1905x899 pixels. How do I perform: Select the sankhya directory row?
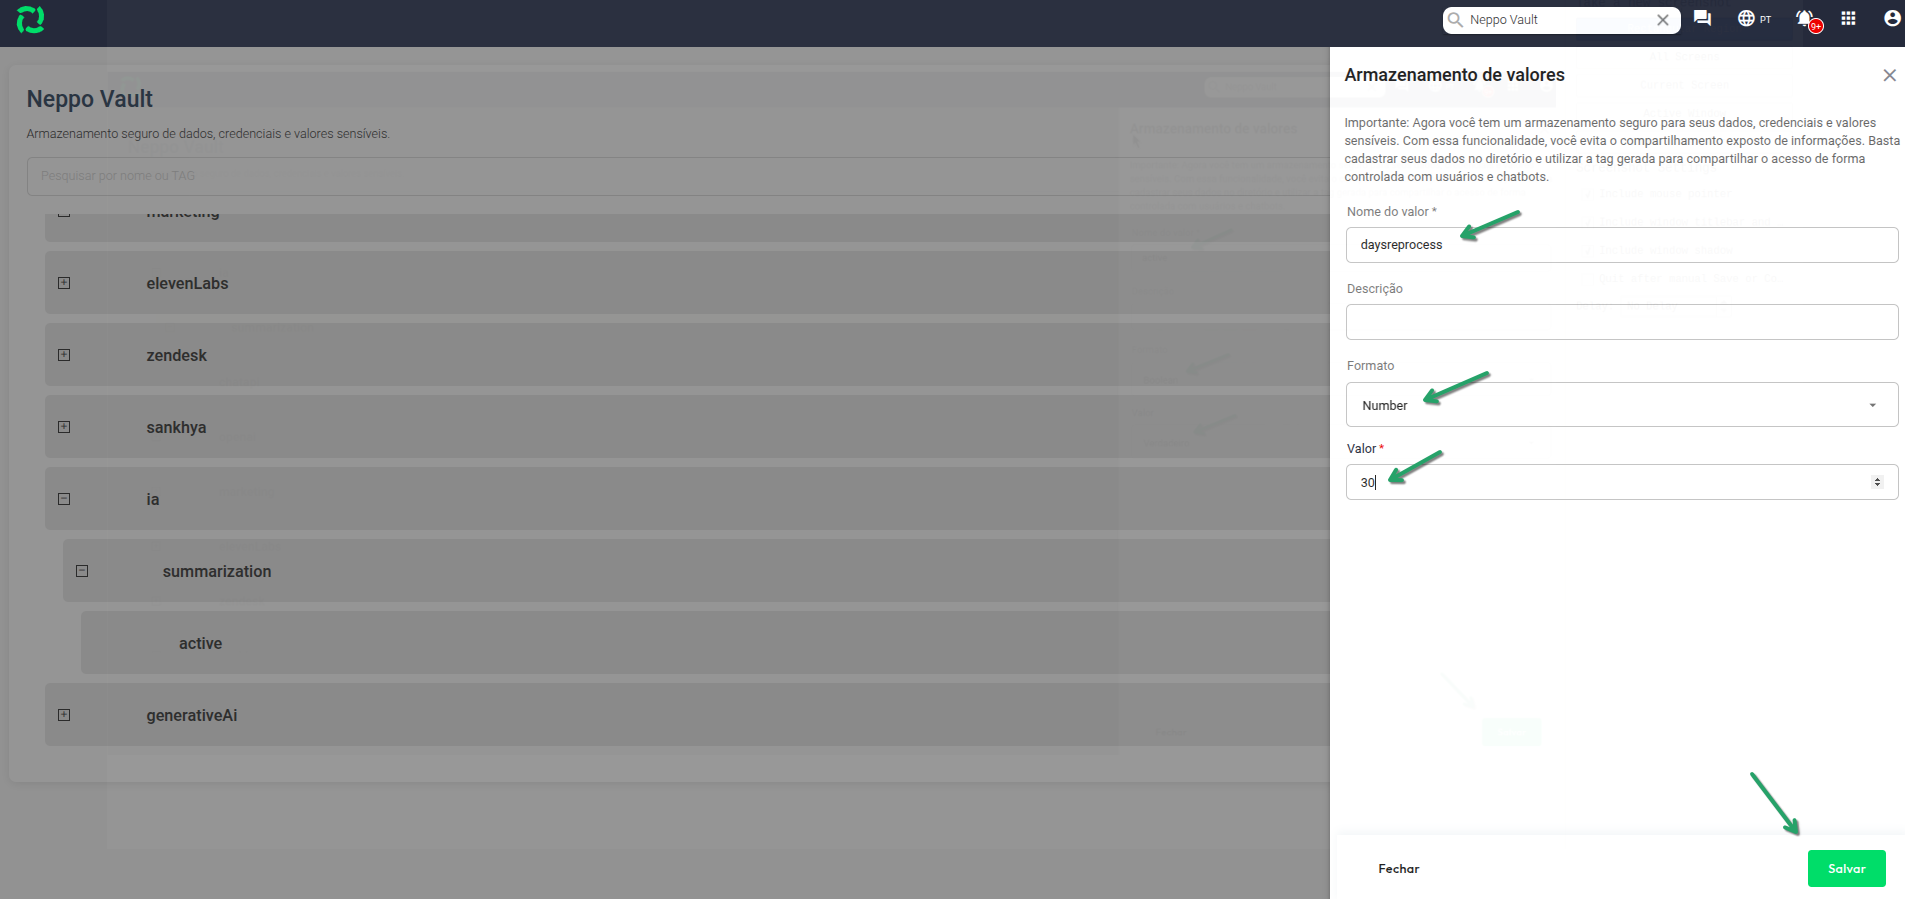pos(687,427)
